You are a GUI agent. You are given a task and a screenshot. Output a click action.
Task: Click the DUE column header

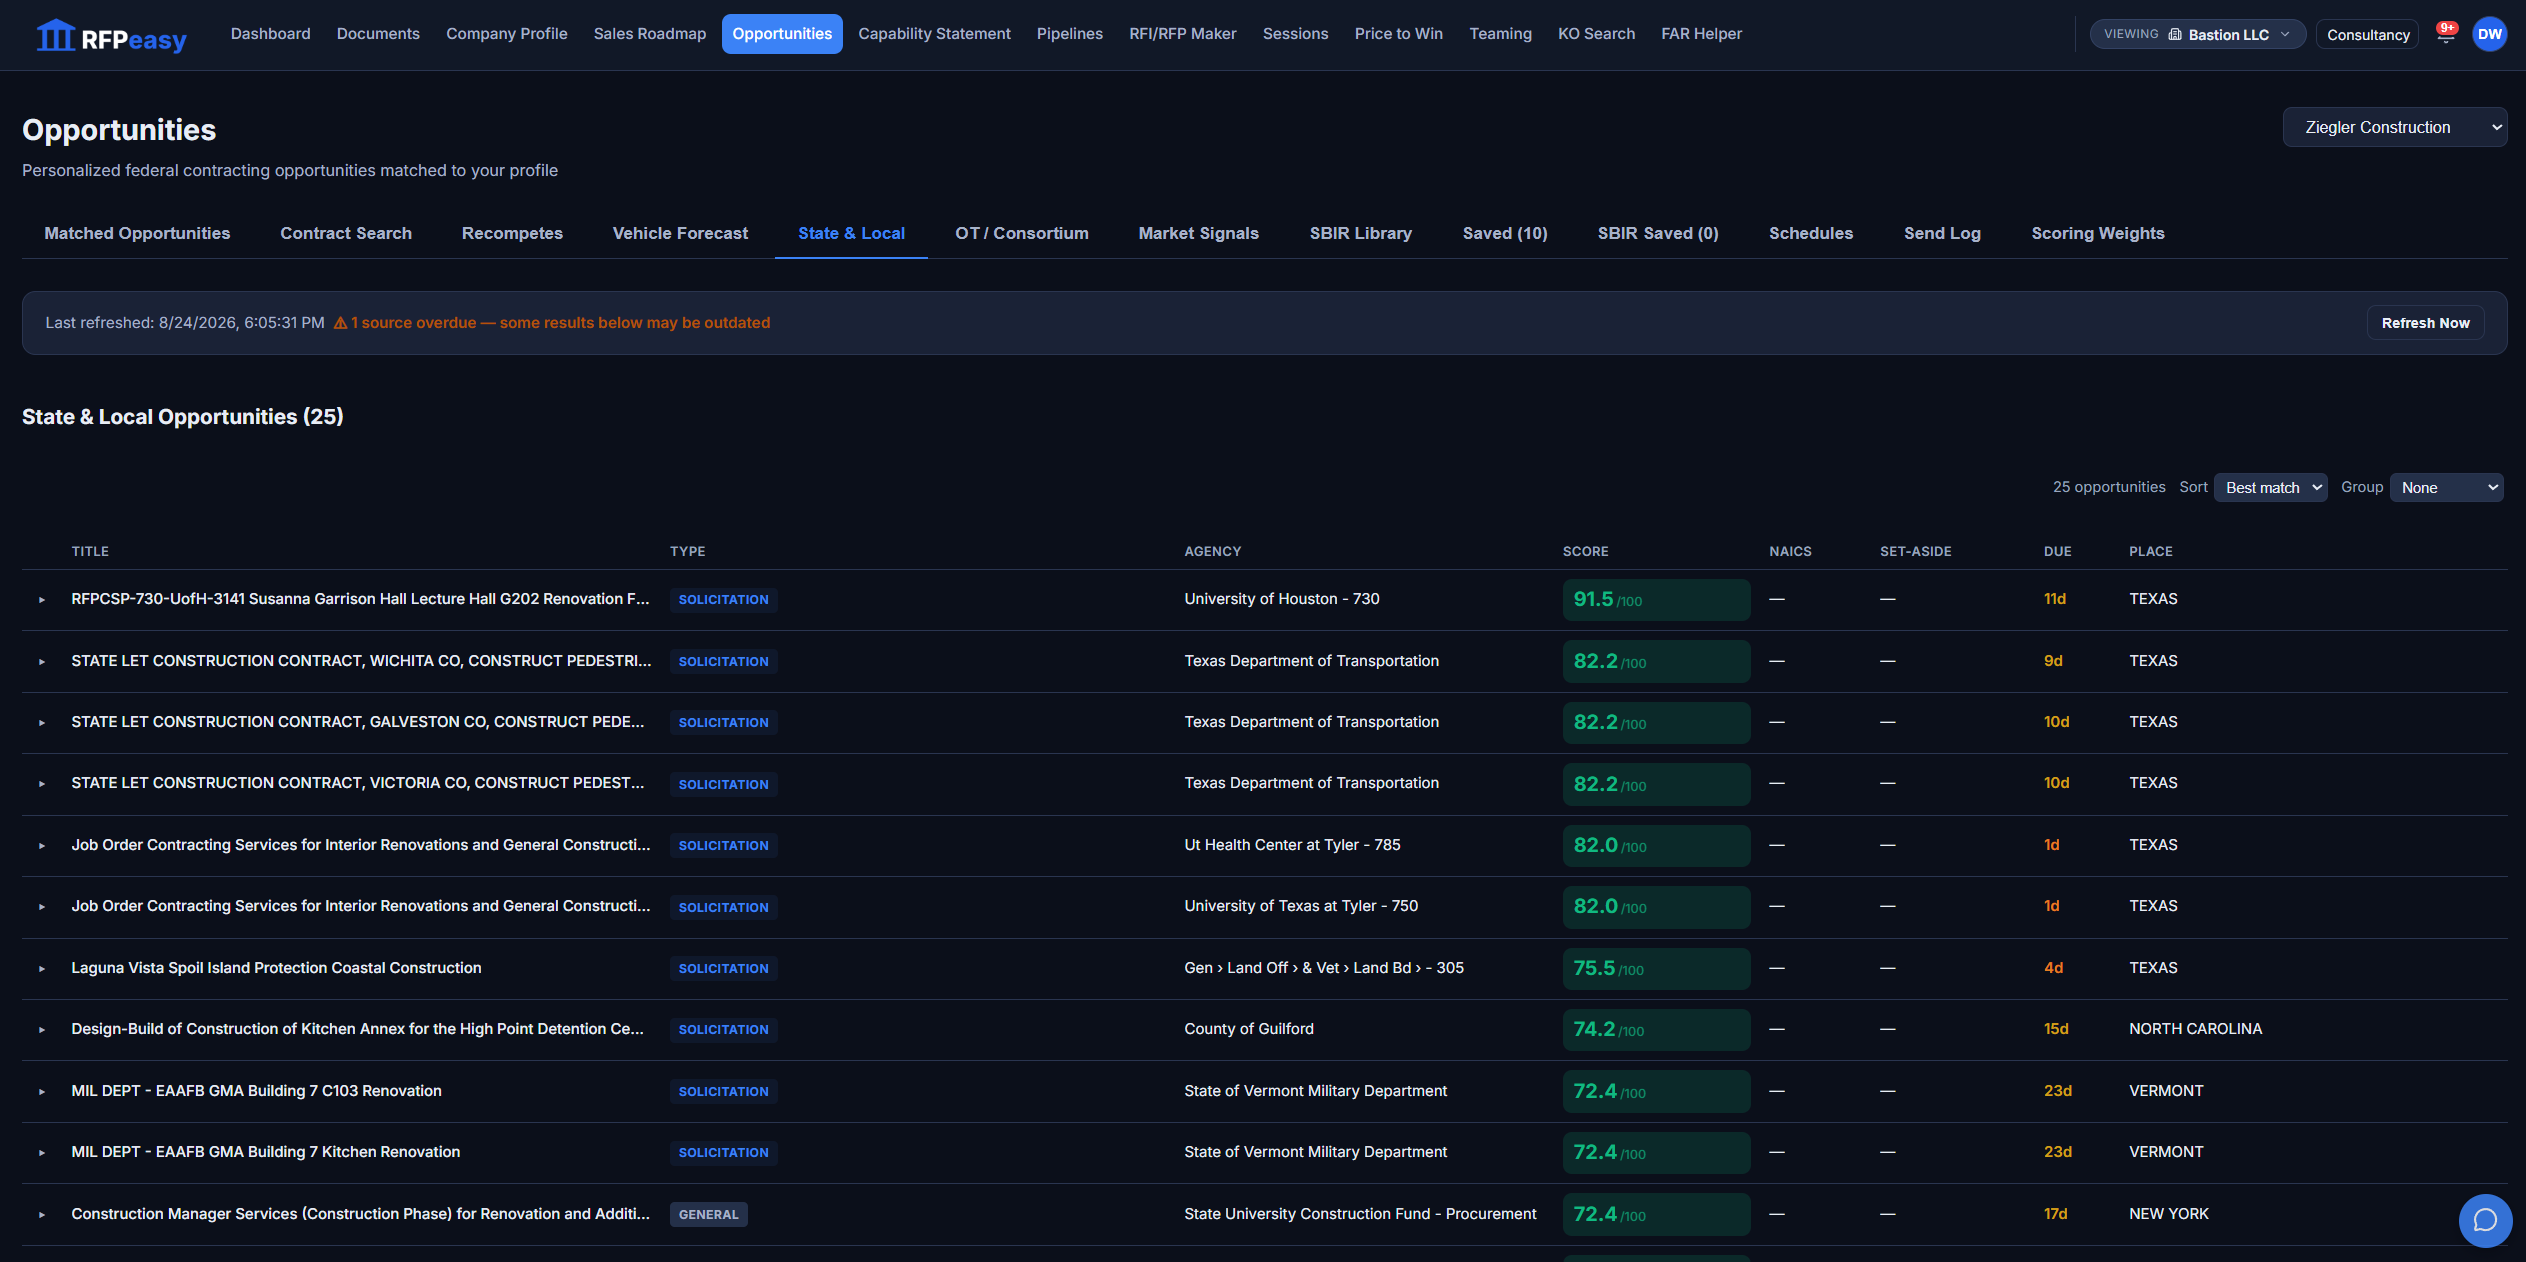(x=2058, y=552)
